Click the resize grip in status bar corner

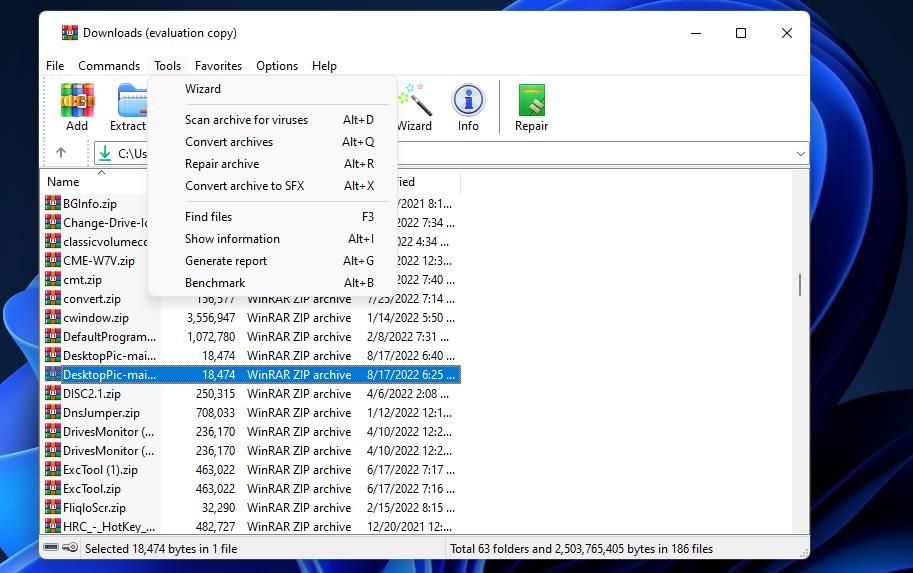pyautogui.click(x=804, y=553)
